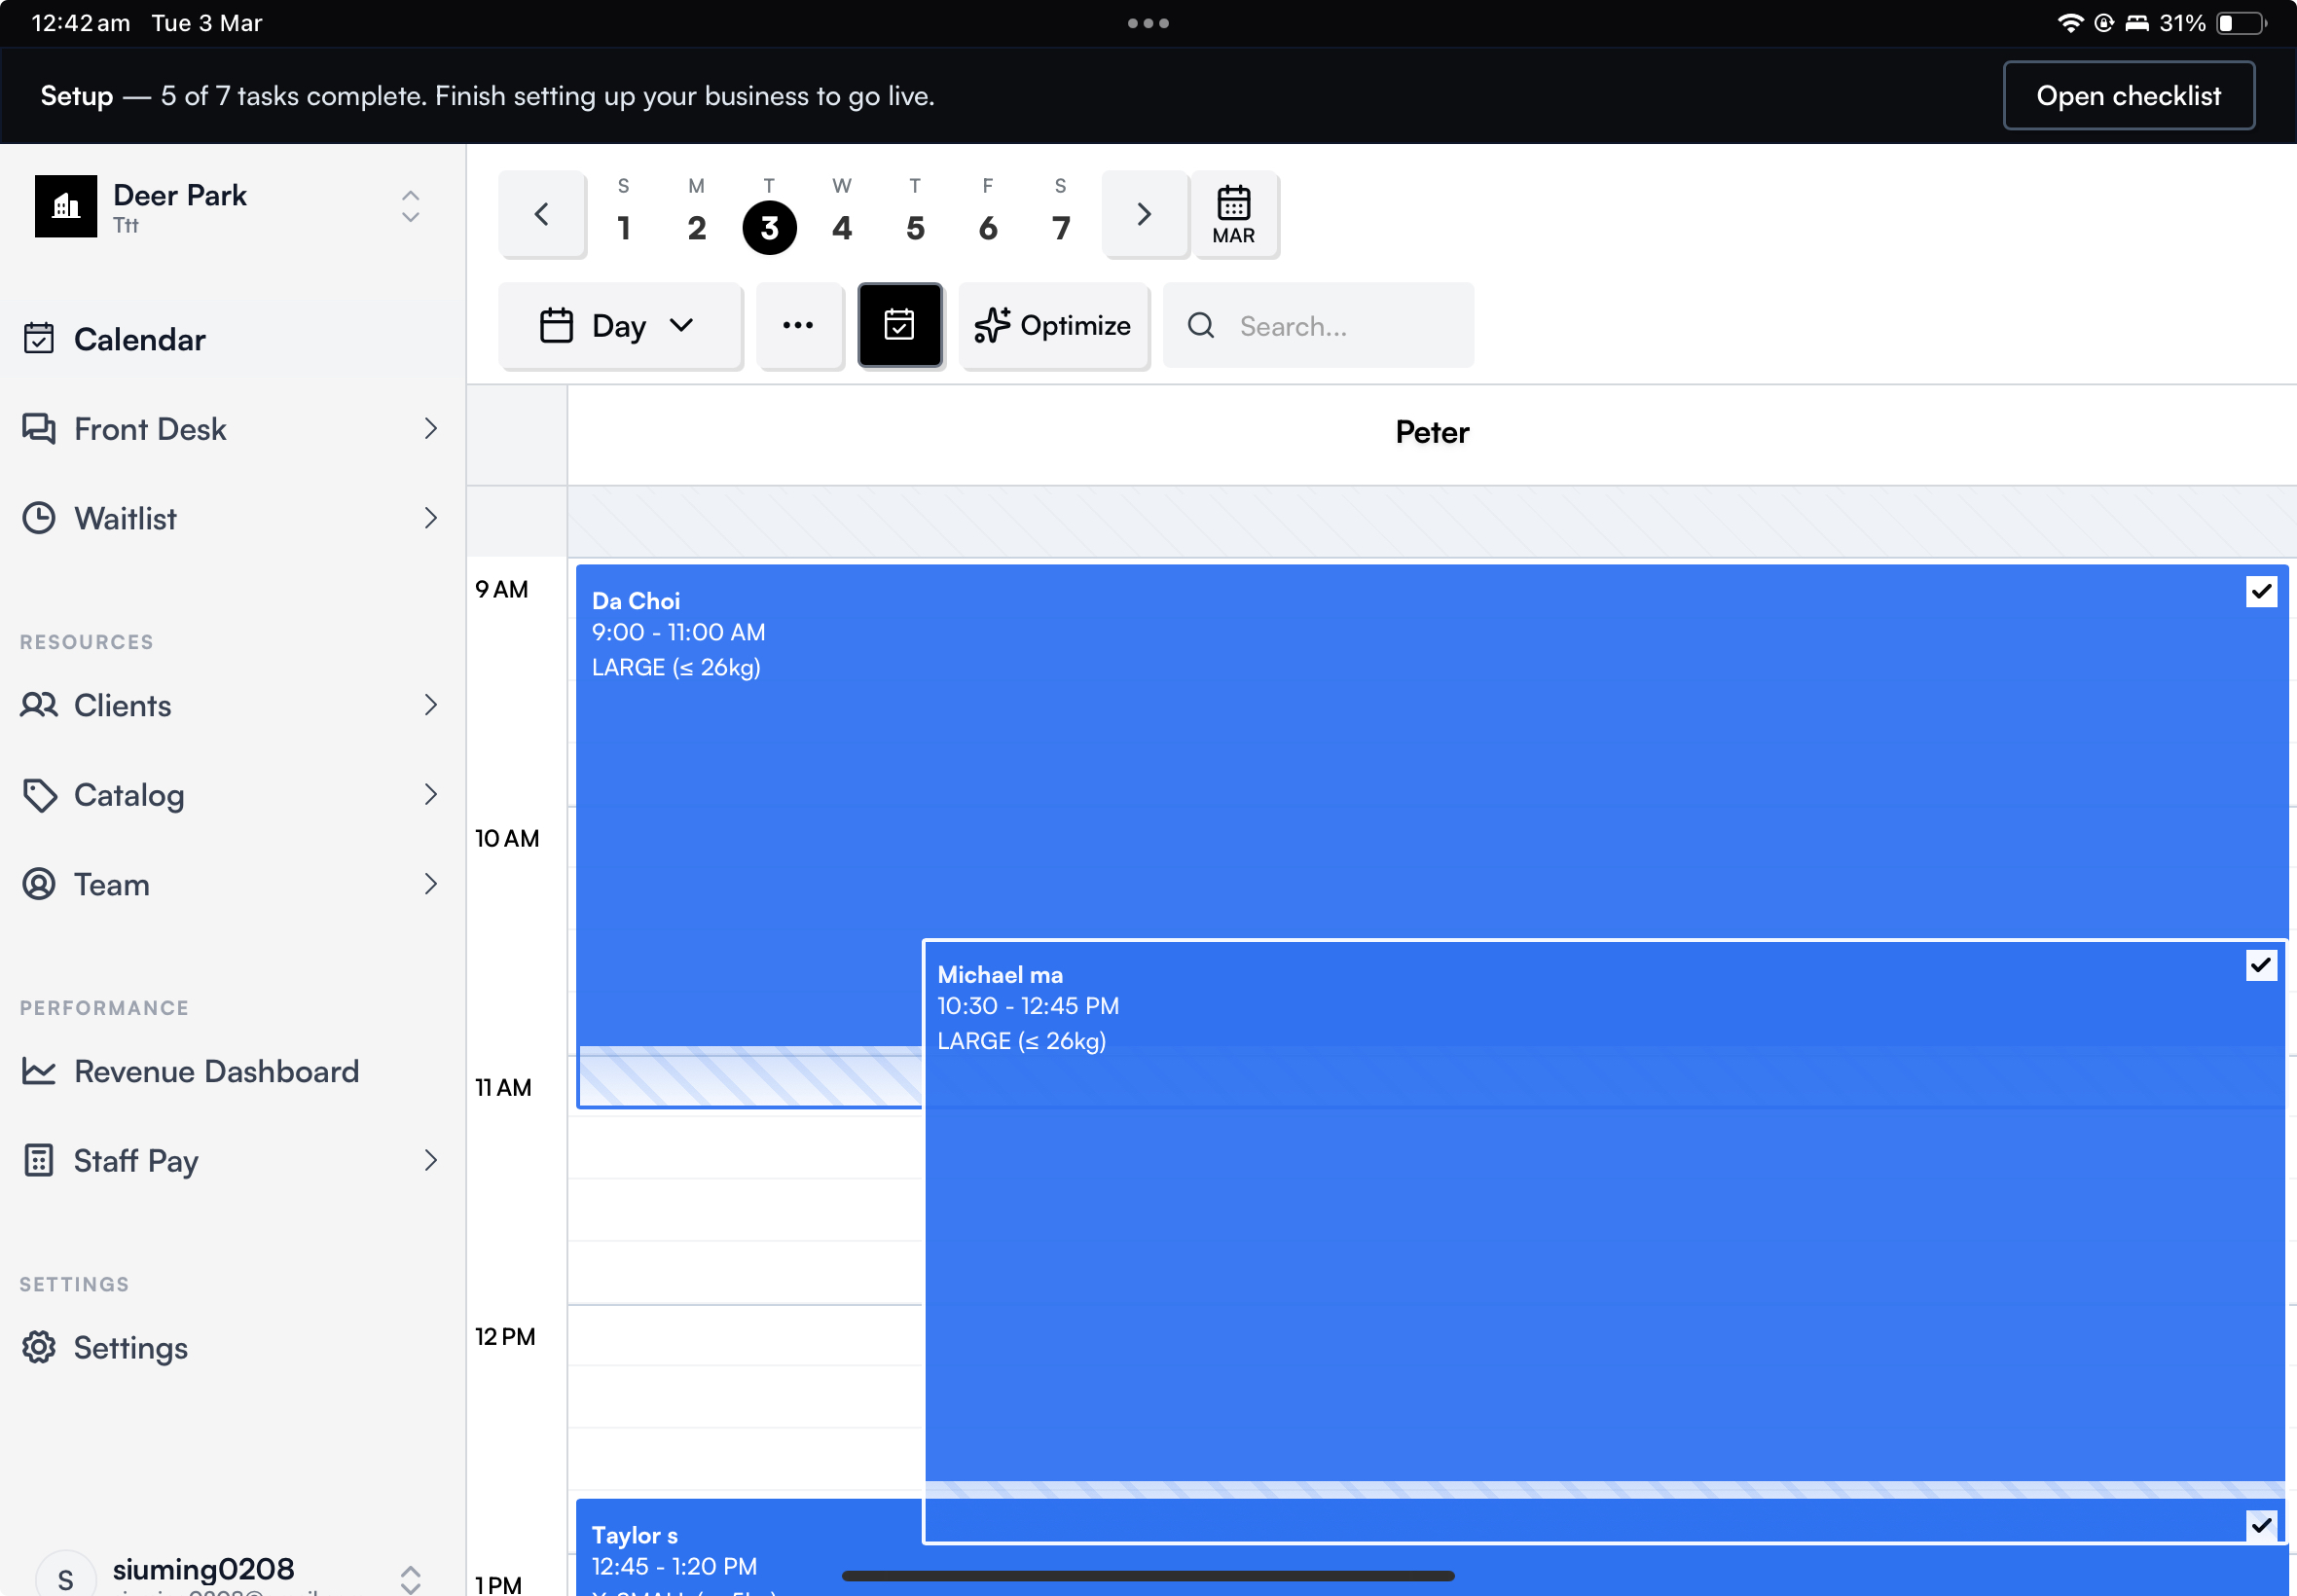The width and height of the screenshot is (2297, 1596).
Task: Click the Team sidebar icon
Action: 39,884
